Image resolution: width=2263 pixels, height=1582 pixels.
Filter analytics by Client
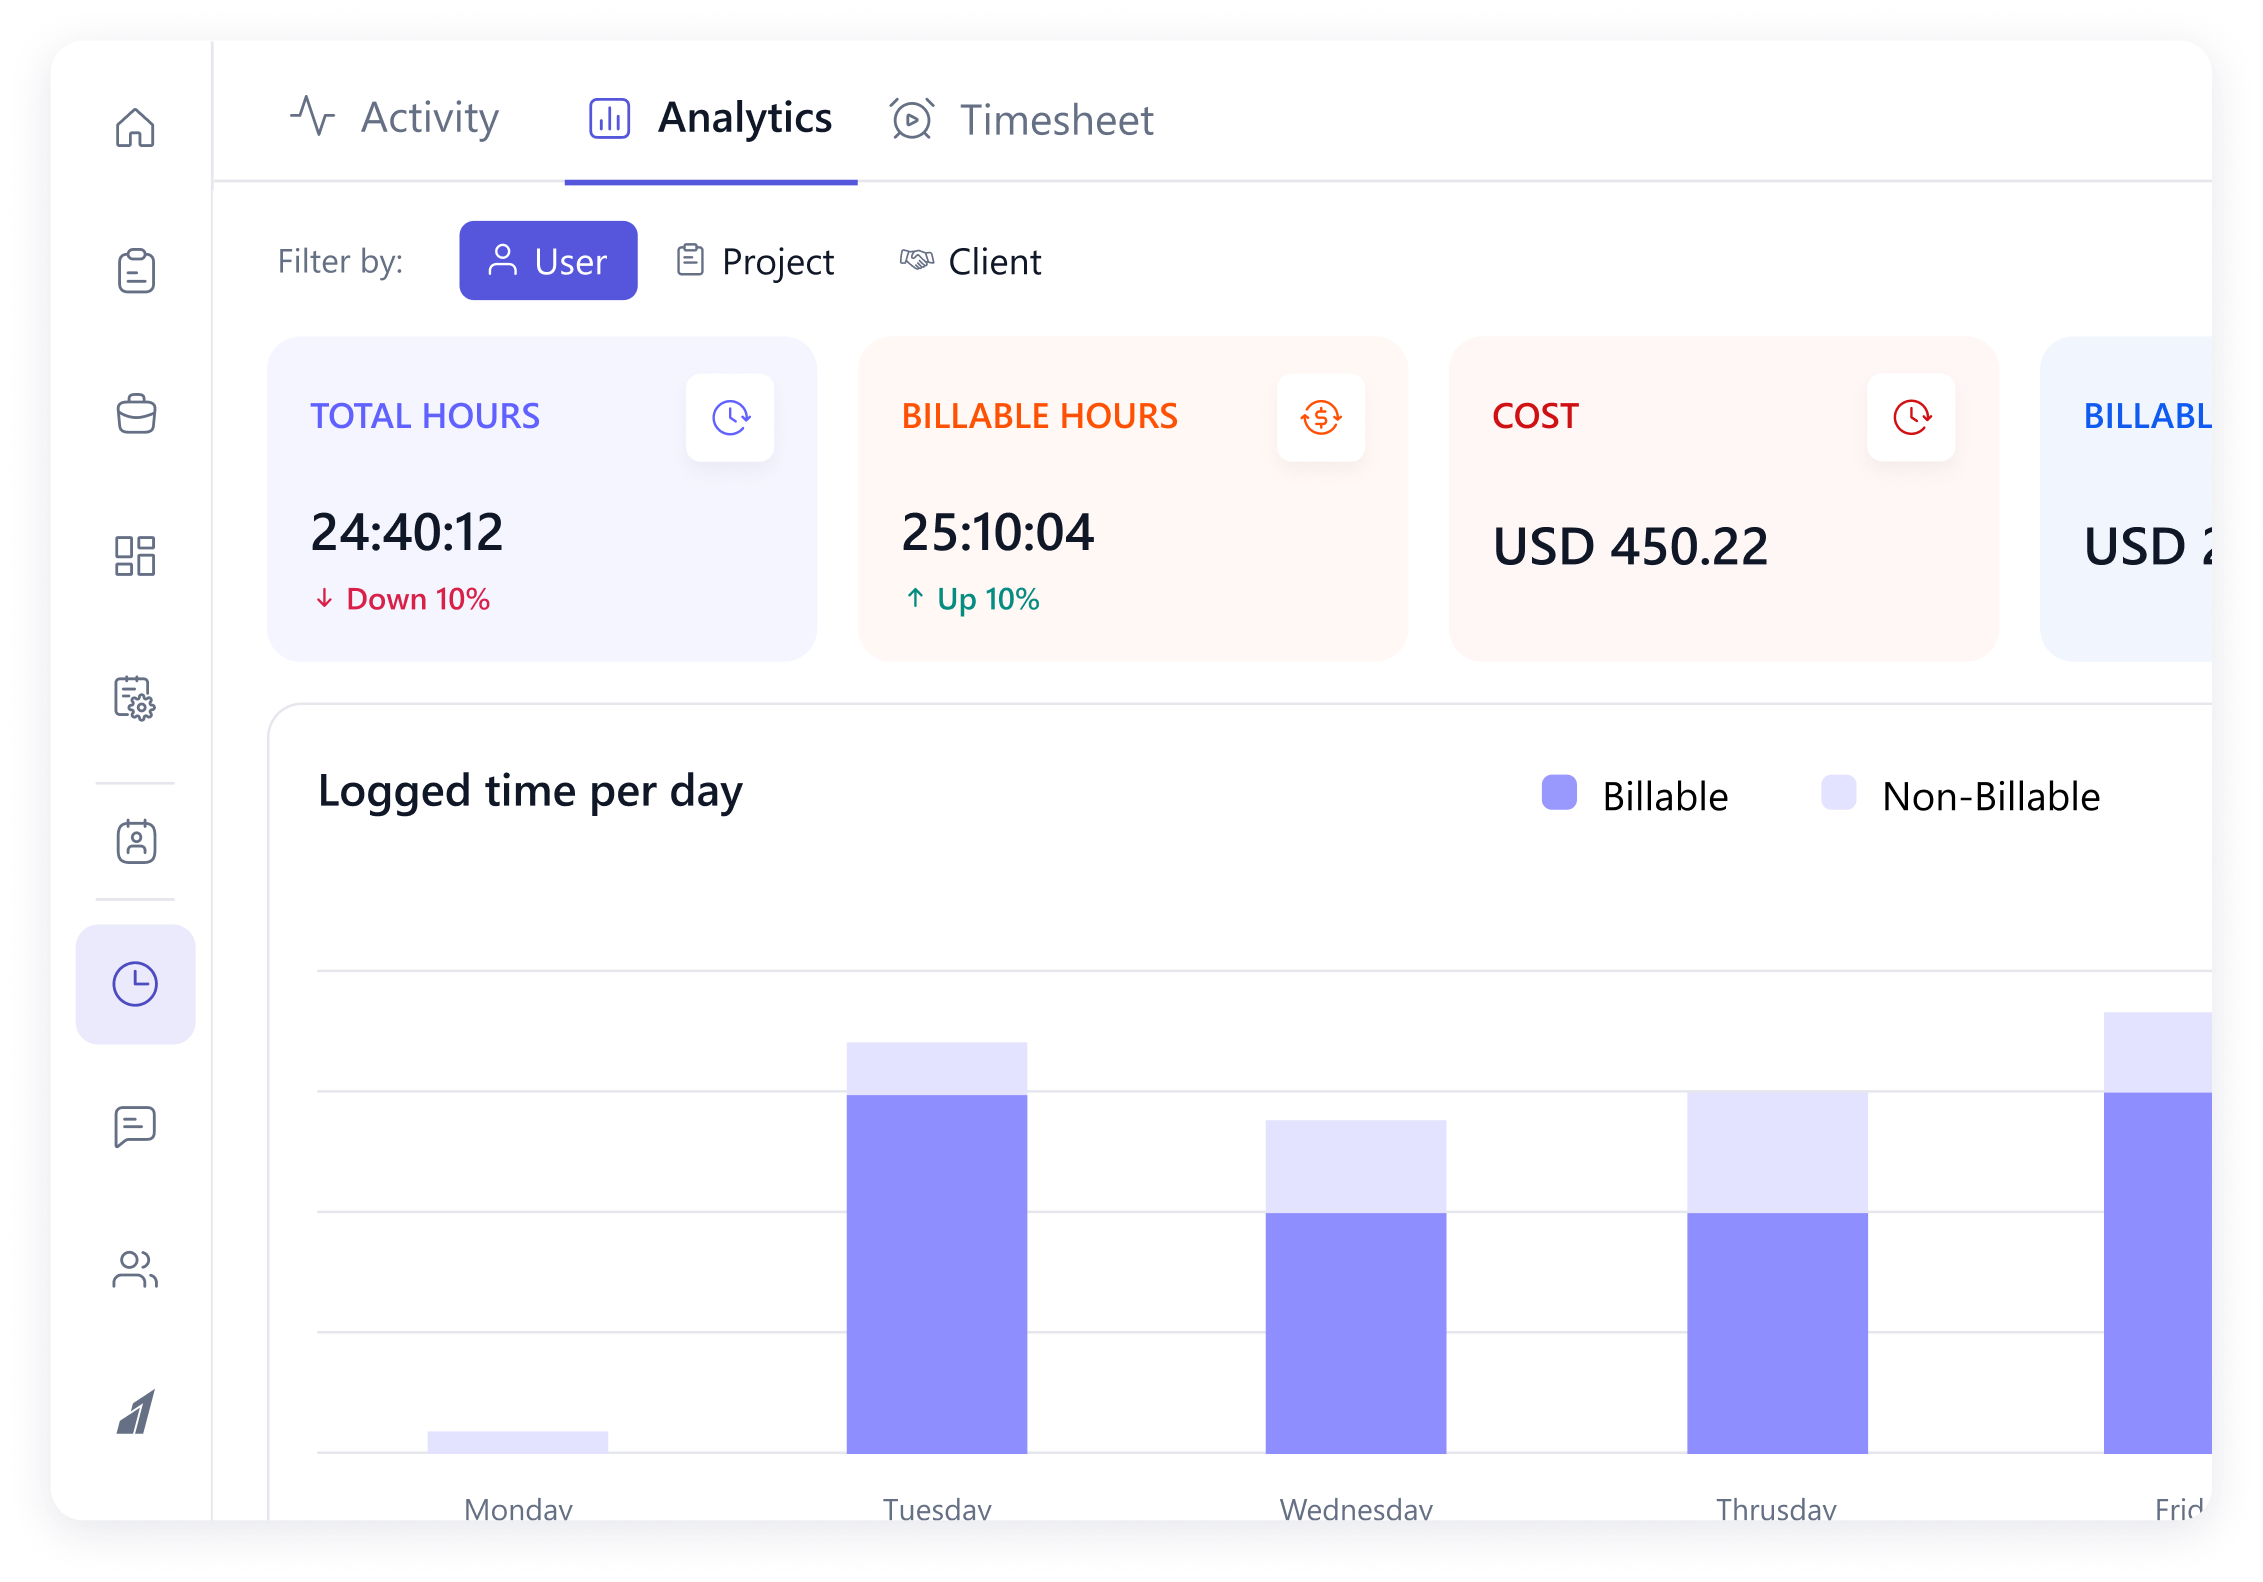[x=970, y=261]
